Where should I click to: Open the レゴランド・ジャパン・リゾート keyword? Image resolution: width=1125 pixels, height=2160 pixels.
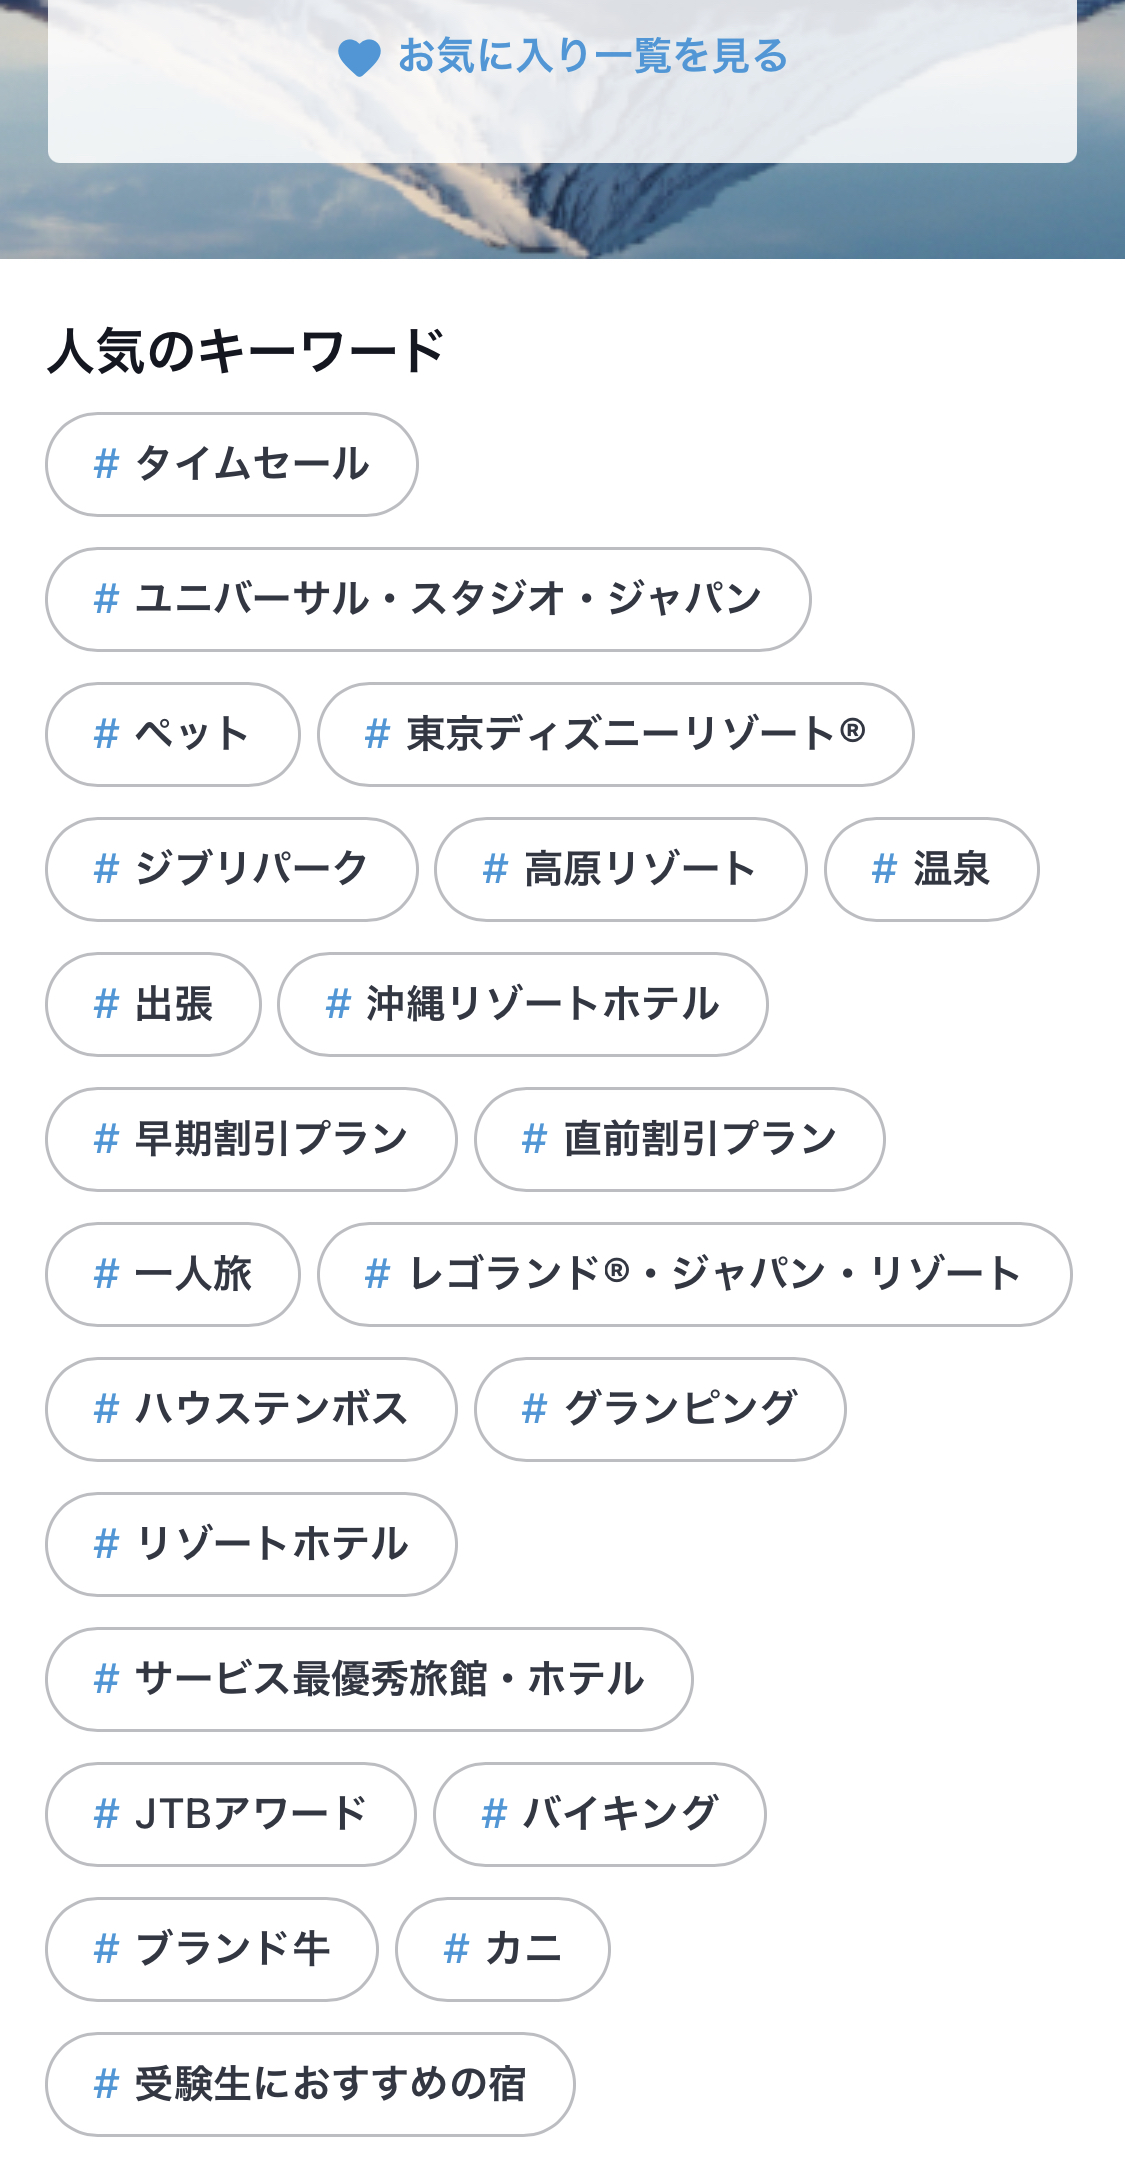[x=694, y=1274]
